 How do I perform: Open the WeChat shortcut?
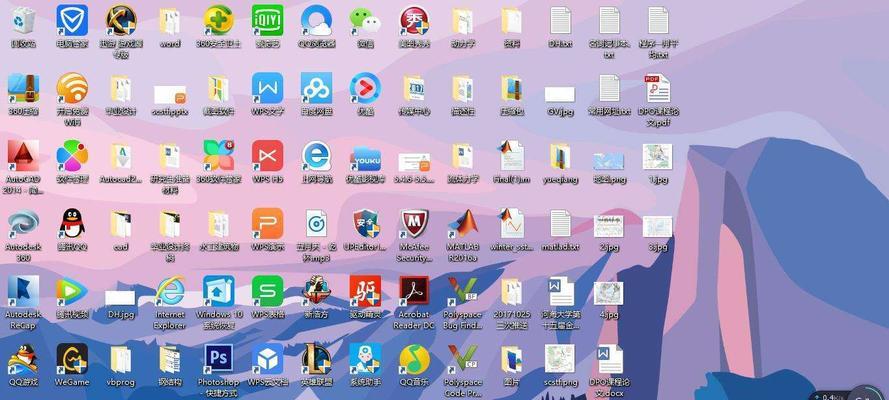(x=365, y=21)
